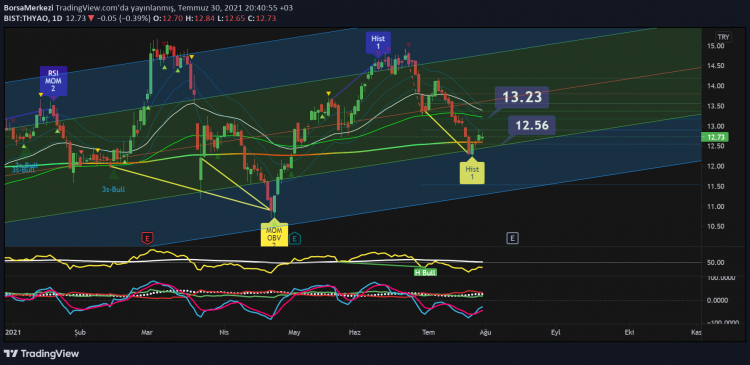This screenshot has height=365, width=750.
Task: Click the 15.00 price axis label
Action: pyautogui.click(x=715, y=45)
